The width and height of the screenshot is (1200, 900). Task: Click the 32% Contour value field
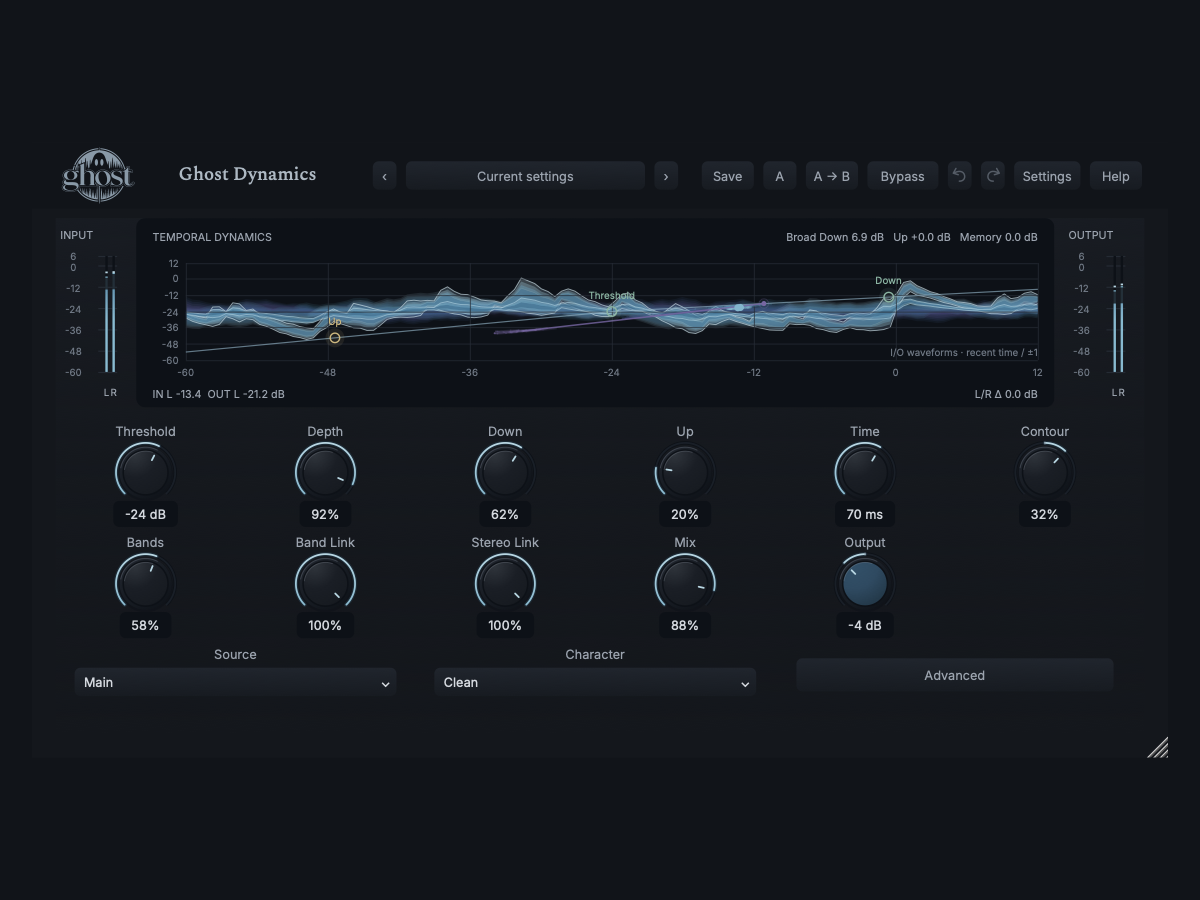(1045, 514)
